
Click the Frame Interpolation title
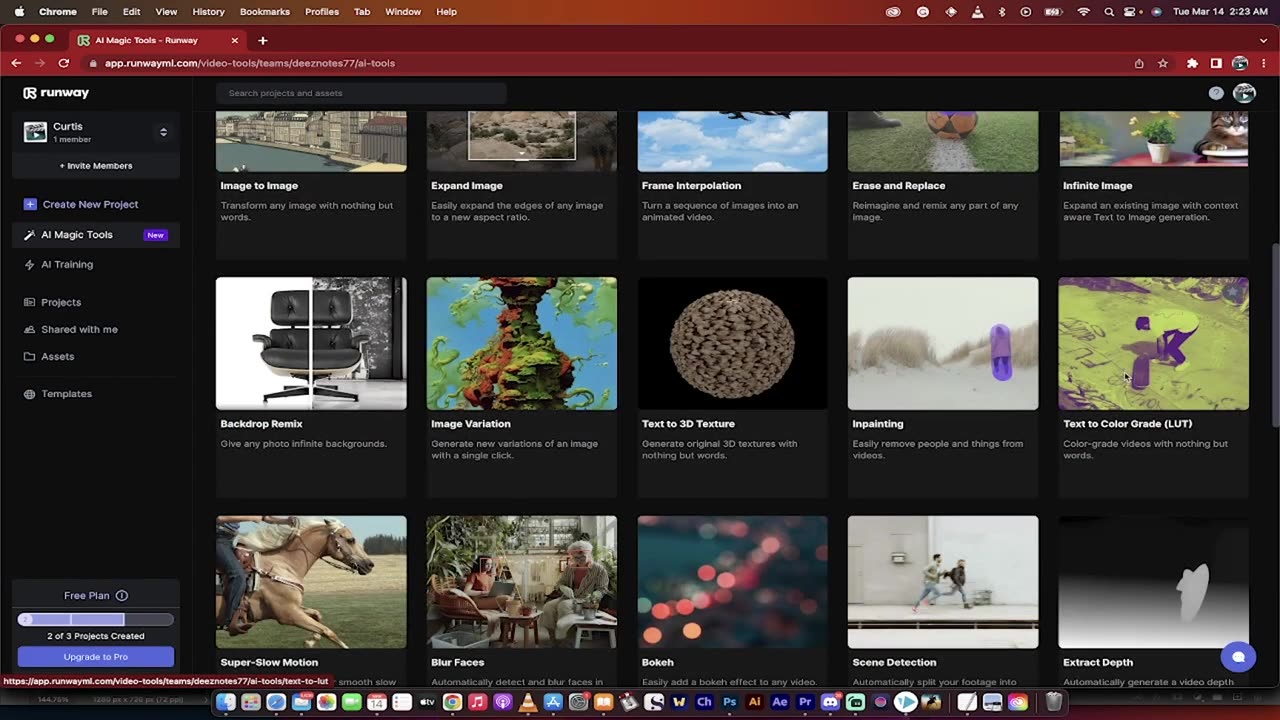pyautogui.click(x=691, y=186)
